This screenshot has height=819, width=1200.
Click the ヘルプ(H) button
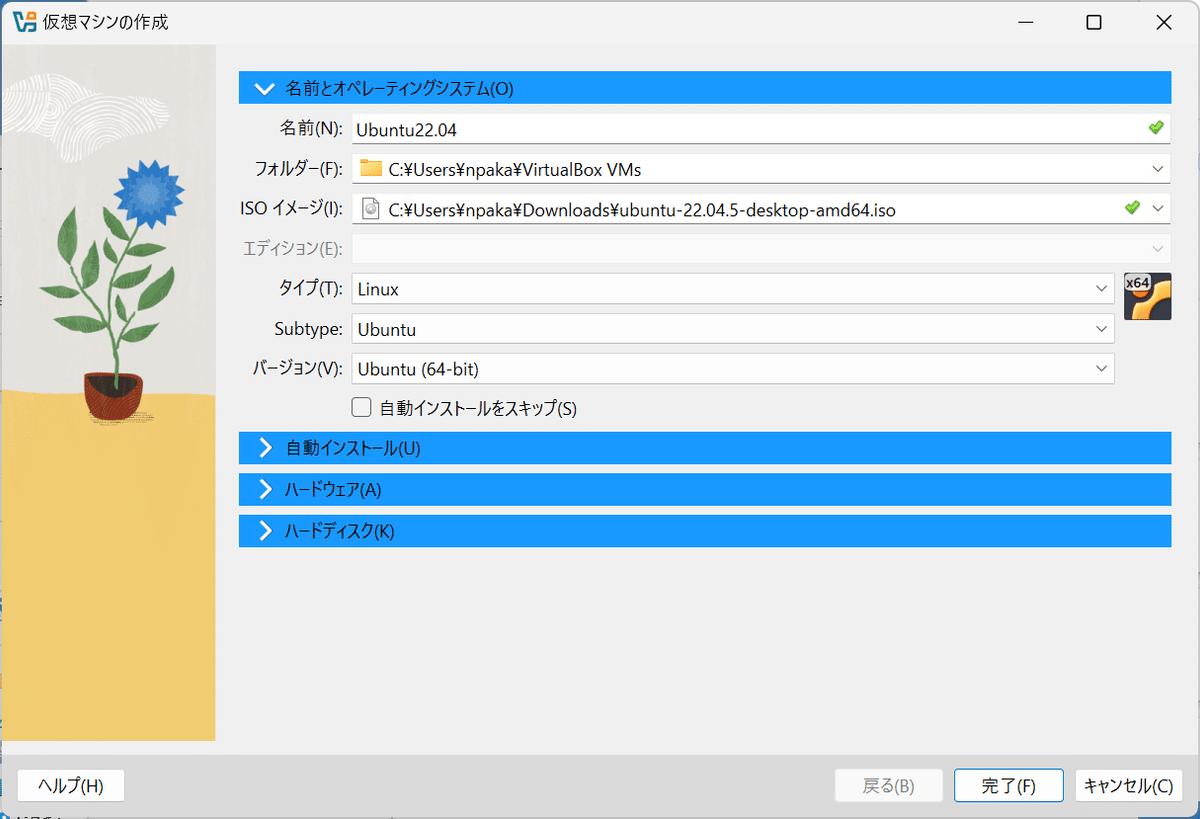70,785
